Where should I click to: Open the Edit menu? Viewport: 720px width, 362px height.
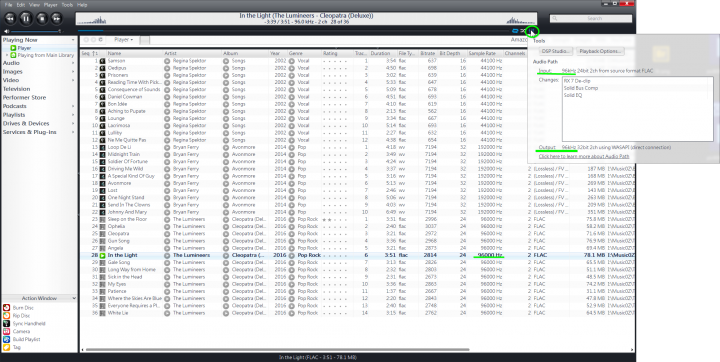pyautogui.click(x=21, y=5)
